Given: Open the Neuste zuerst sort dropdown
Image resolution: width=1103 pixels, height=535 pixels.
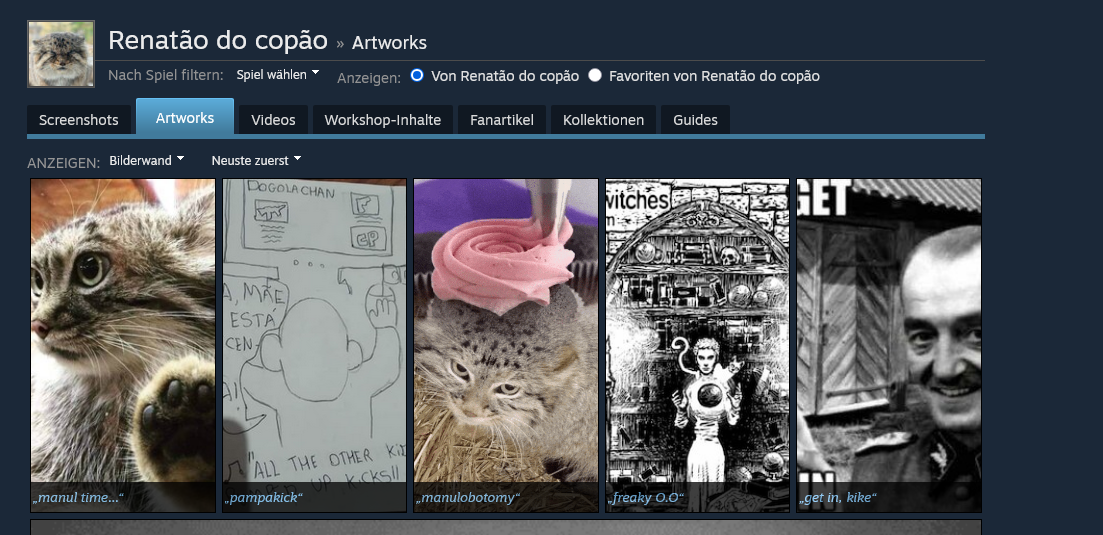Looking at the screenshot, I should 256,160.
